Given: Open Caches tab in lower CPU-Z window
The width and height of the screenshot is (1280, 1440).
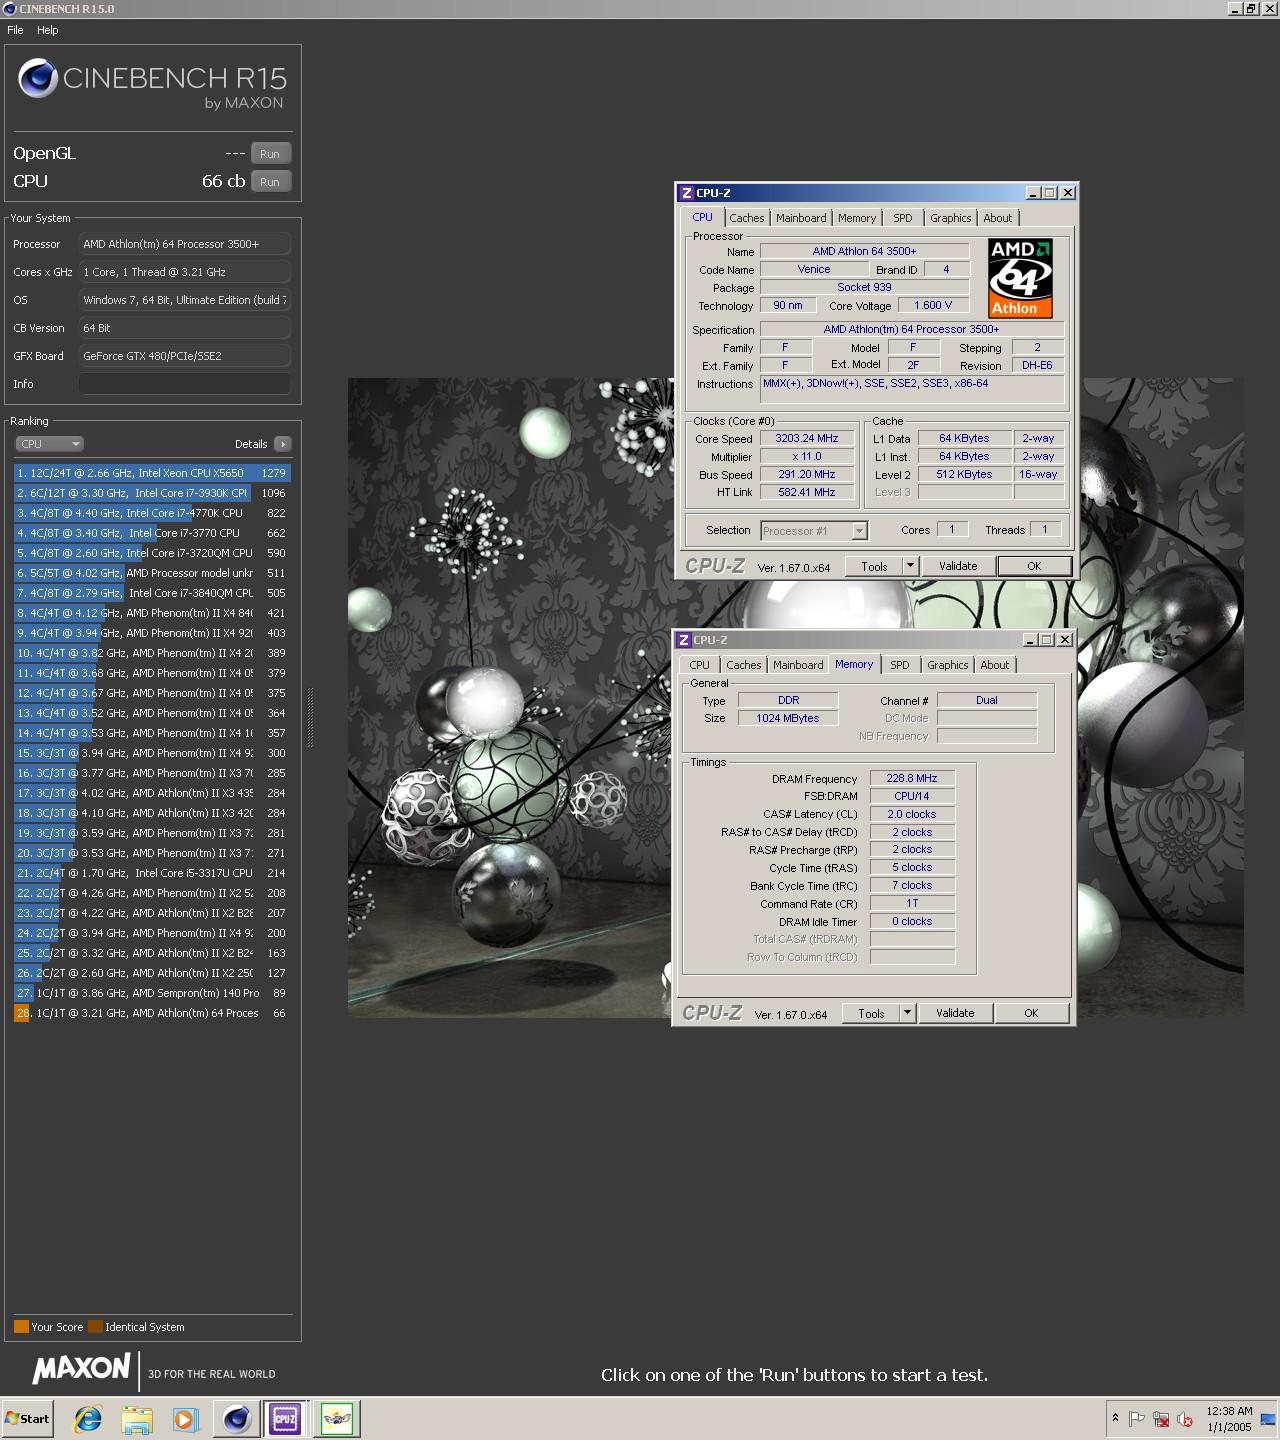Looking at the screenshot, I should pyautogui.click(x=743, y=665).
